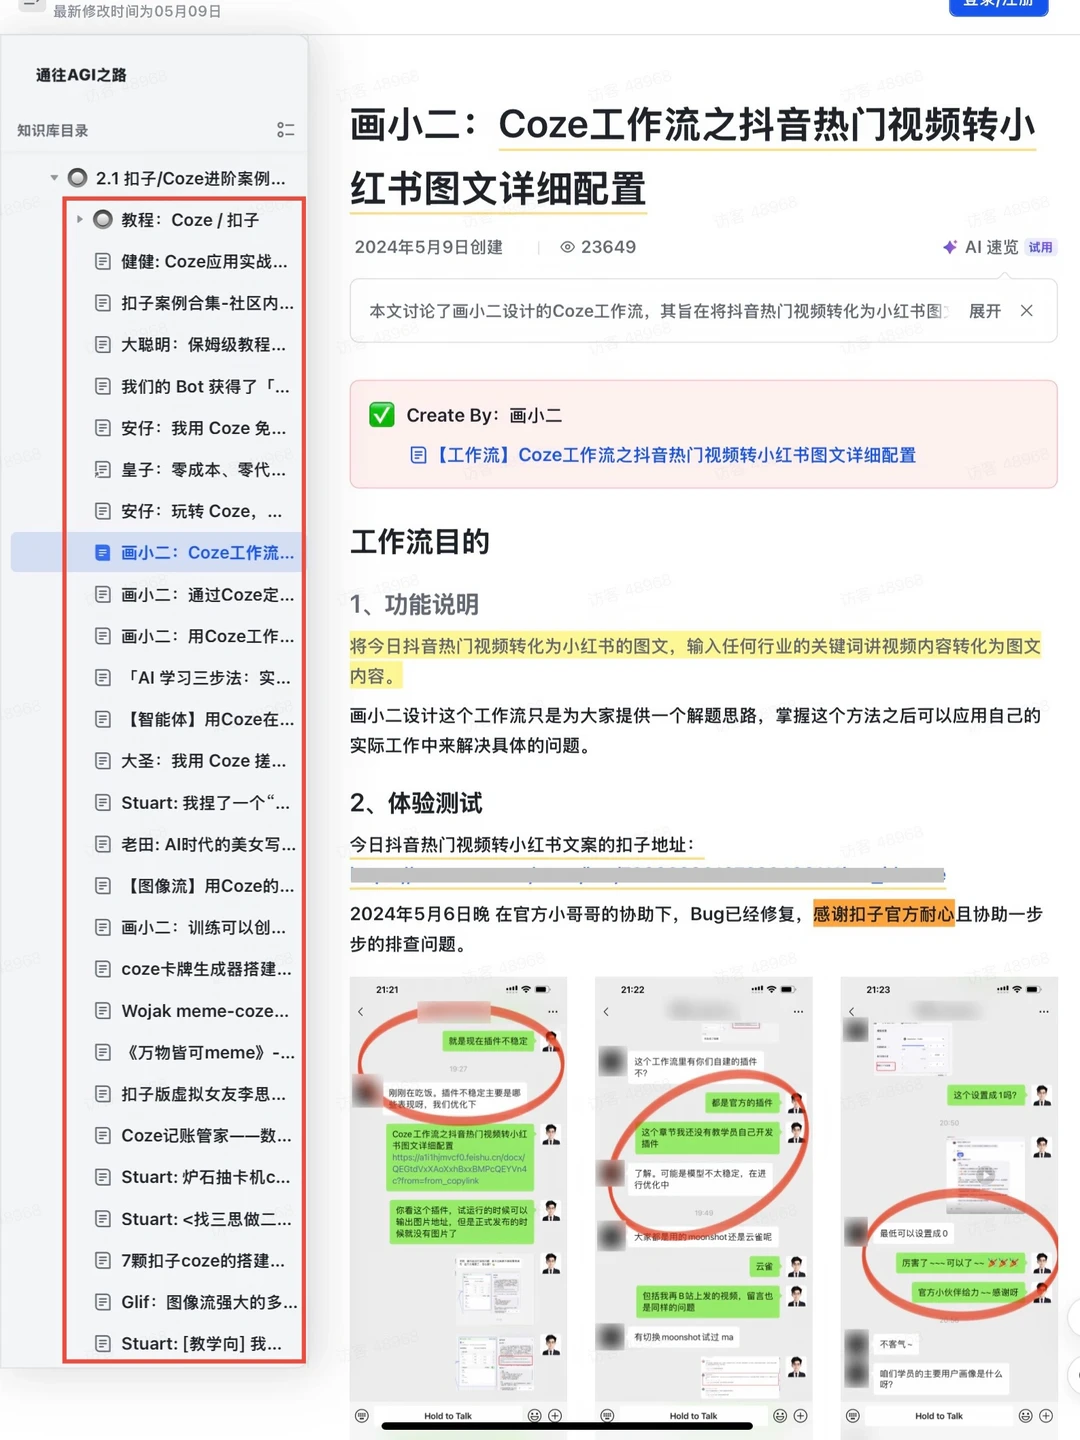Click the 1、功能说明 heading
This screenshot has width=1080, height=1440.
(414, 604)
